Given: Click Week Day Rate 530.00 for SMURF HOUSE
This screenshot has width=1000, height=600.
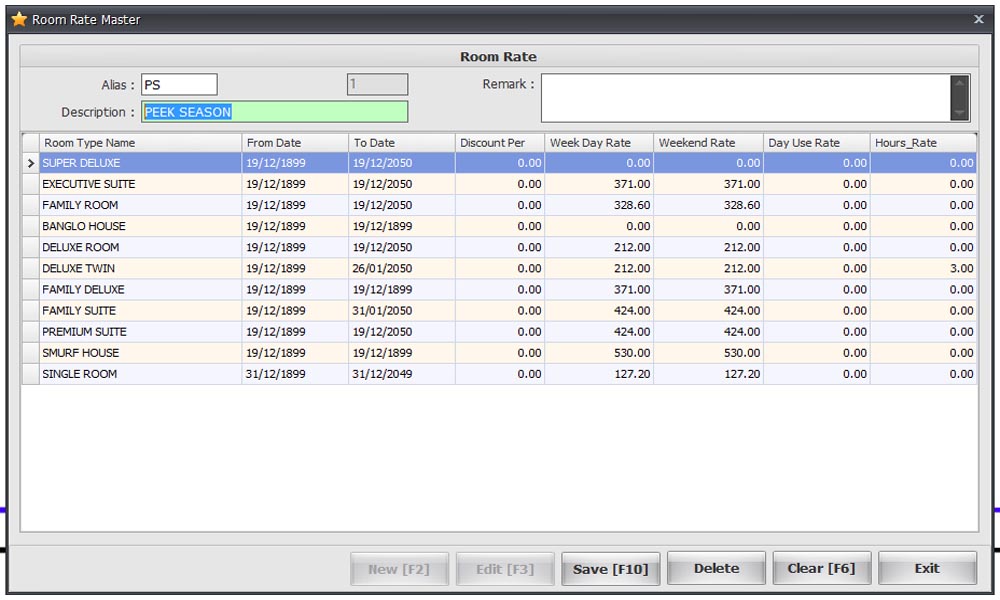Looking at the screenshot, I should tap(599, 353).
